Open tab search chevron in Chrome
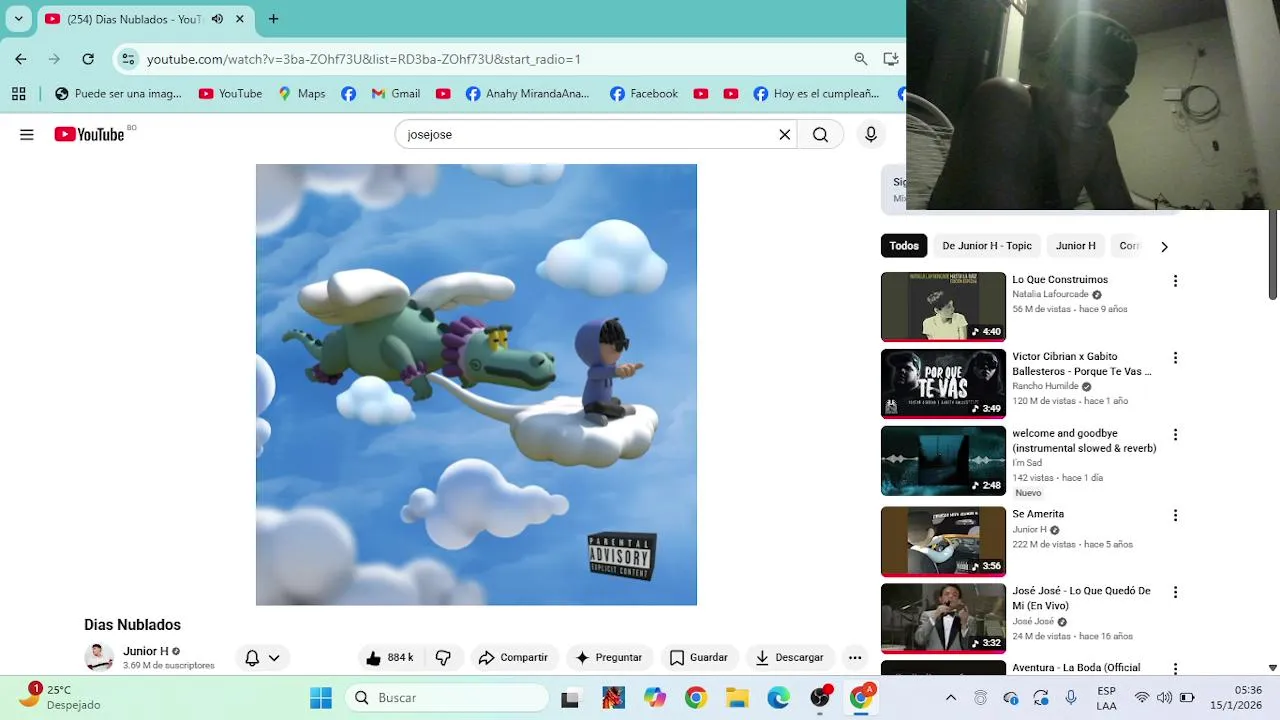The height and width of the screenshot is (720, 1280). coord(18,19)
